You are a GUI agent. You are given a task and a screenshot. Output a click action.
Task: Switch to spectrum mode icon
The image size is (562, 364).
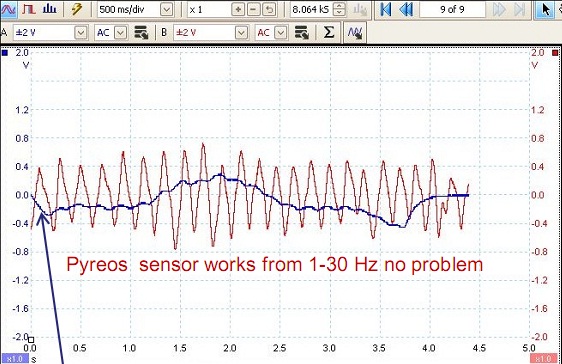49,9
